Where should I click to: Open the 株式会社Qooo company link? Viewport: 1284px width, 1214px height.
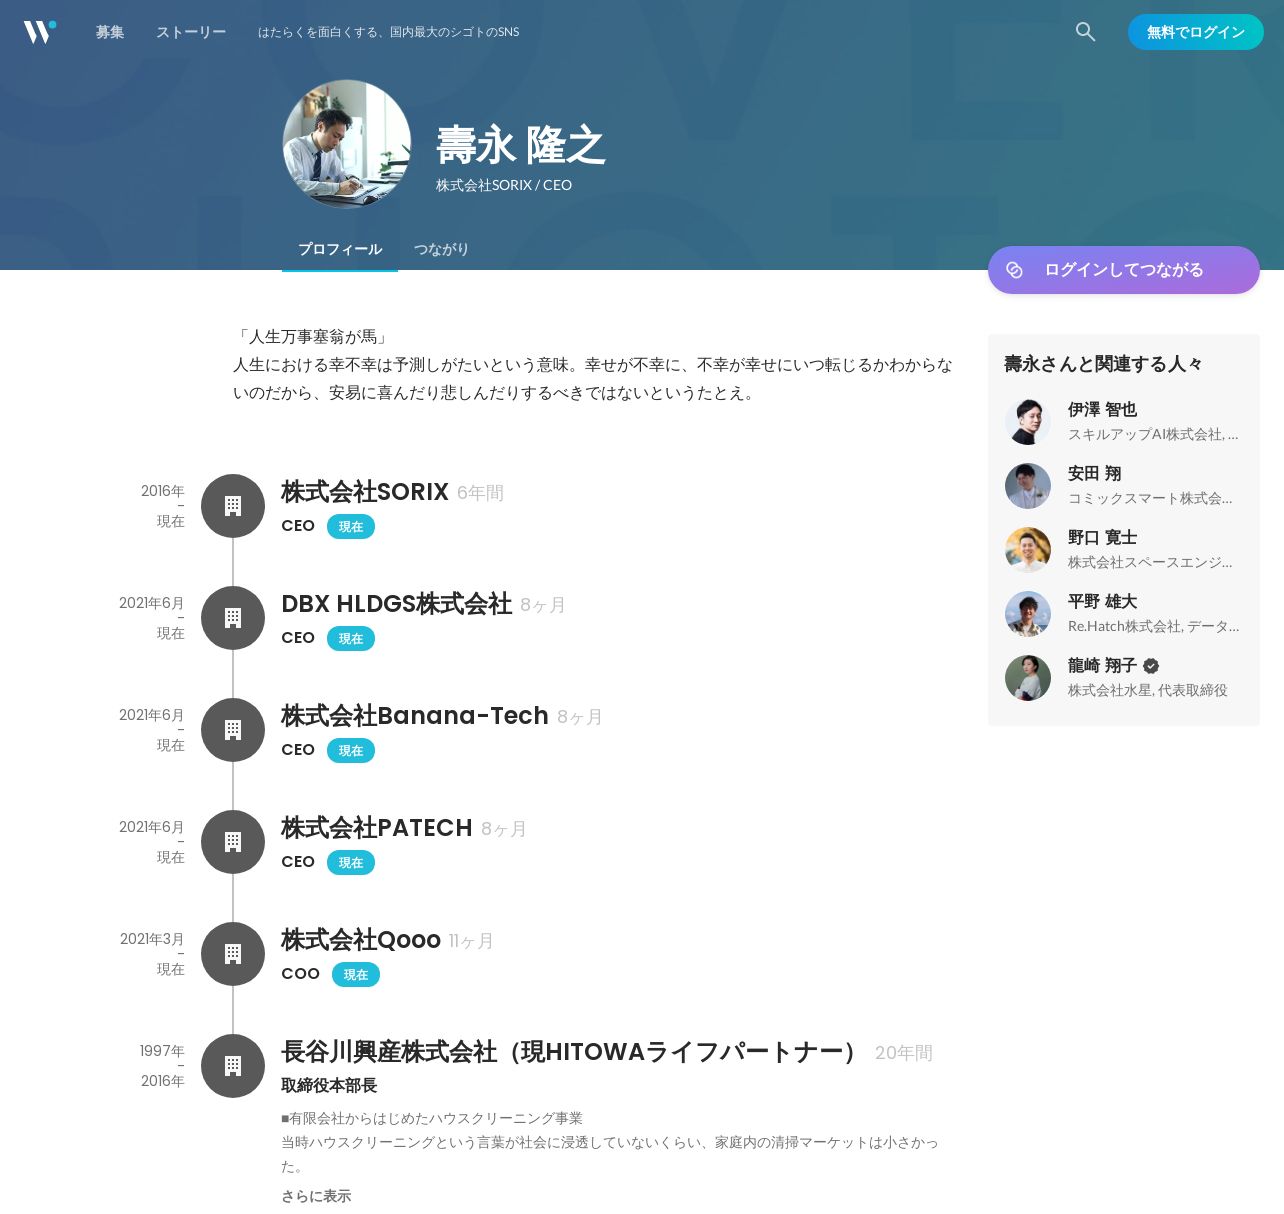361,940
